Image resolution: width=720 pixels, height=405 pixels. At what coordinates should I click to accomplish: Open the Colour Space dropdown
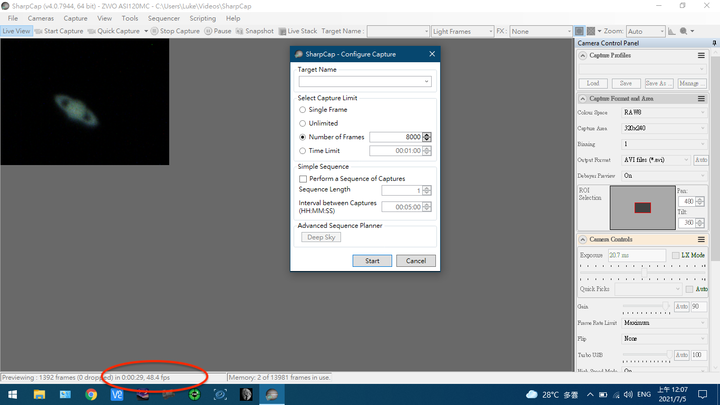664,112
